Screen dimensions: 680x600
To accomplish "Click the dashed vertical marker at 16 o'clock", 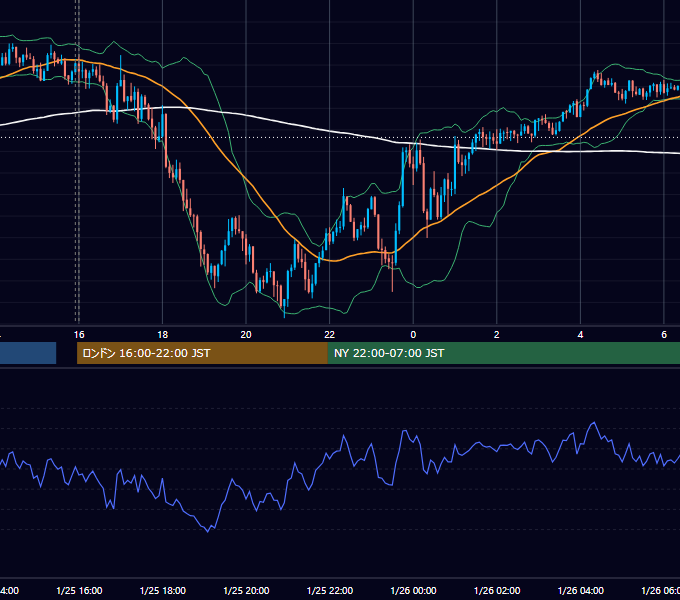I will [x=78, y=161].
